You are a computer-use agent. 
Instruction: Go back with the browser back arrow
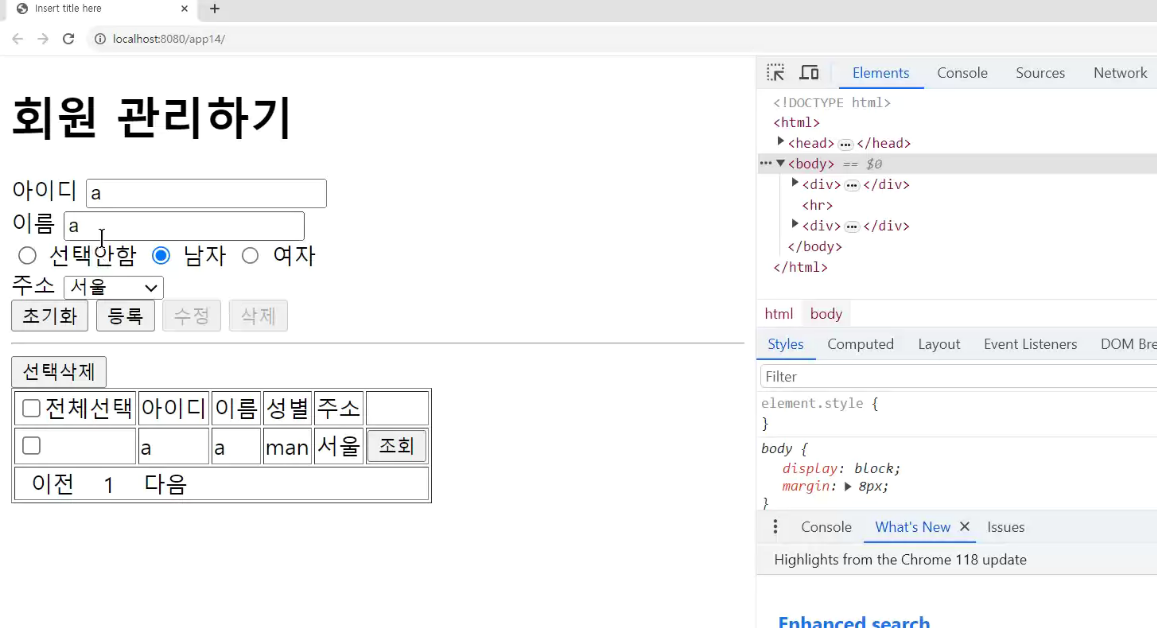coord(18,38)
